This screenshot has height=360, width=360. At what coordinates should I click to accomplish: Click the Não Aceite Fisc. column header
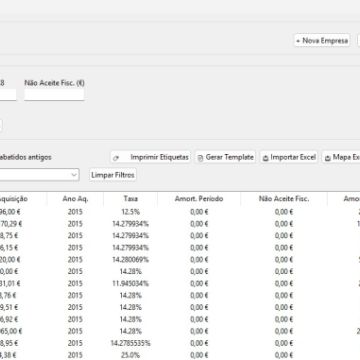[284, 199]
